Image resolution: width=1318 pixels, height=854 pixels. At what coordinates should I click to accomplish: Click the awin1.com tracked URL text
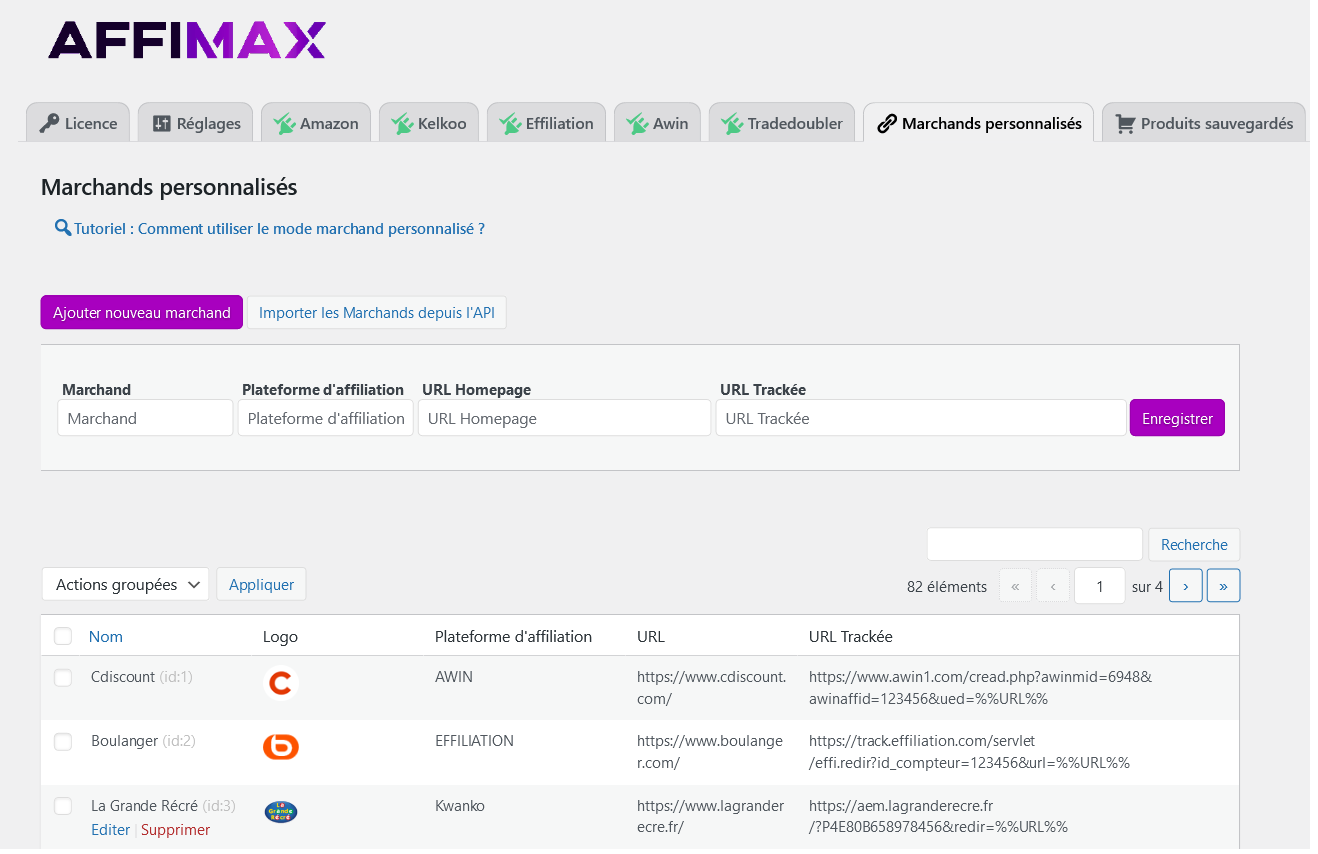tap(980, 688)
